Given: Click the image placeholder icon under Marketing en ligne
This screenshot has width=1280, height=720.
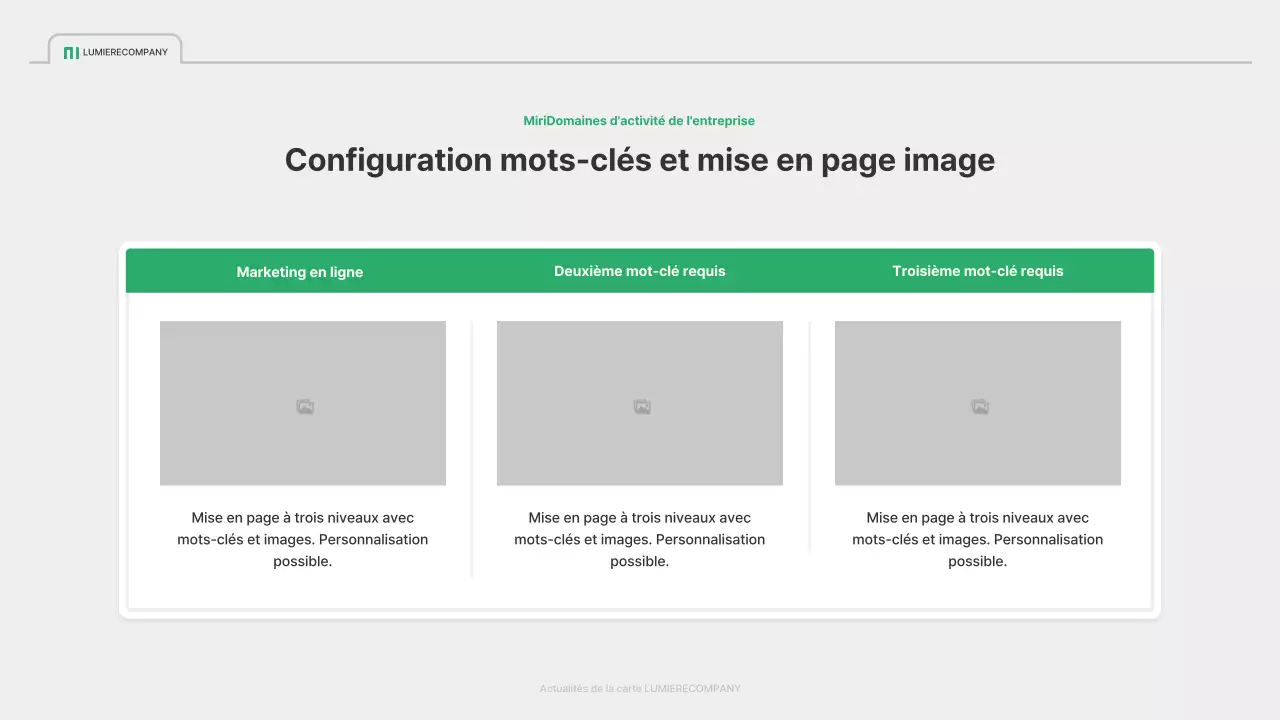Looking at the screenshot, I should (x=303, y=404).
